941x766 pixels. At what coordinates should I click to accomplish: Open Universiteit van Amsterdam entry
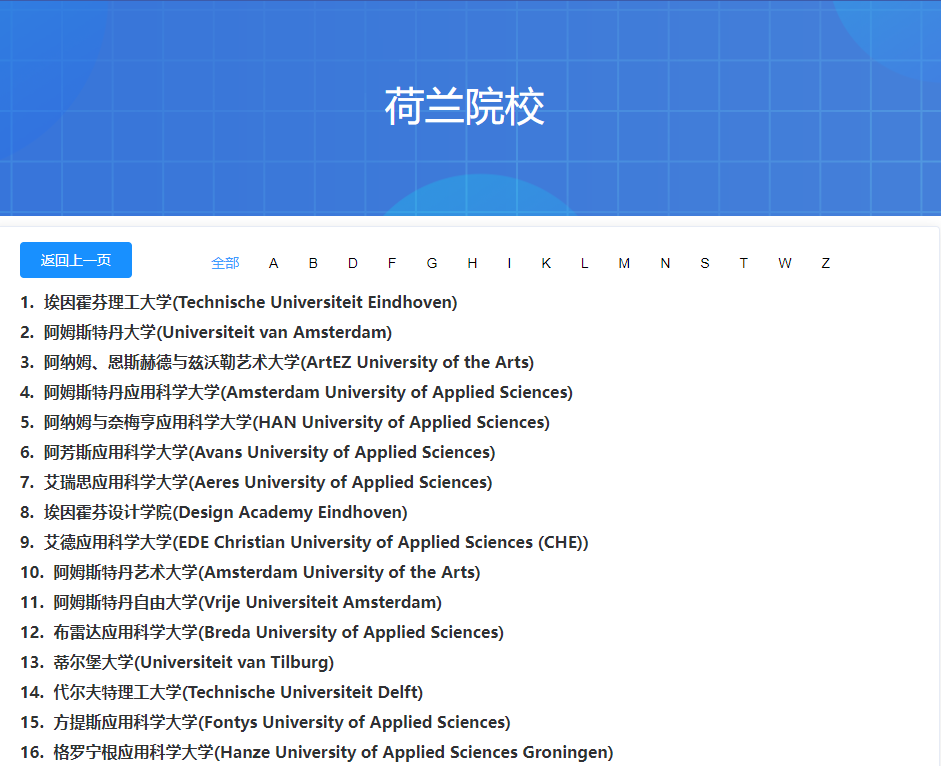pos(218,332)
